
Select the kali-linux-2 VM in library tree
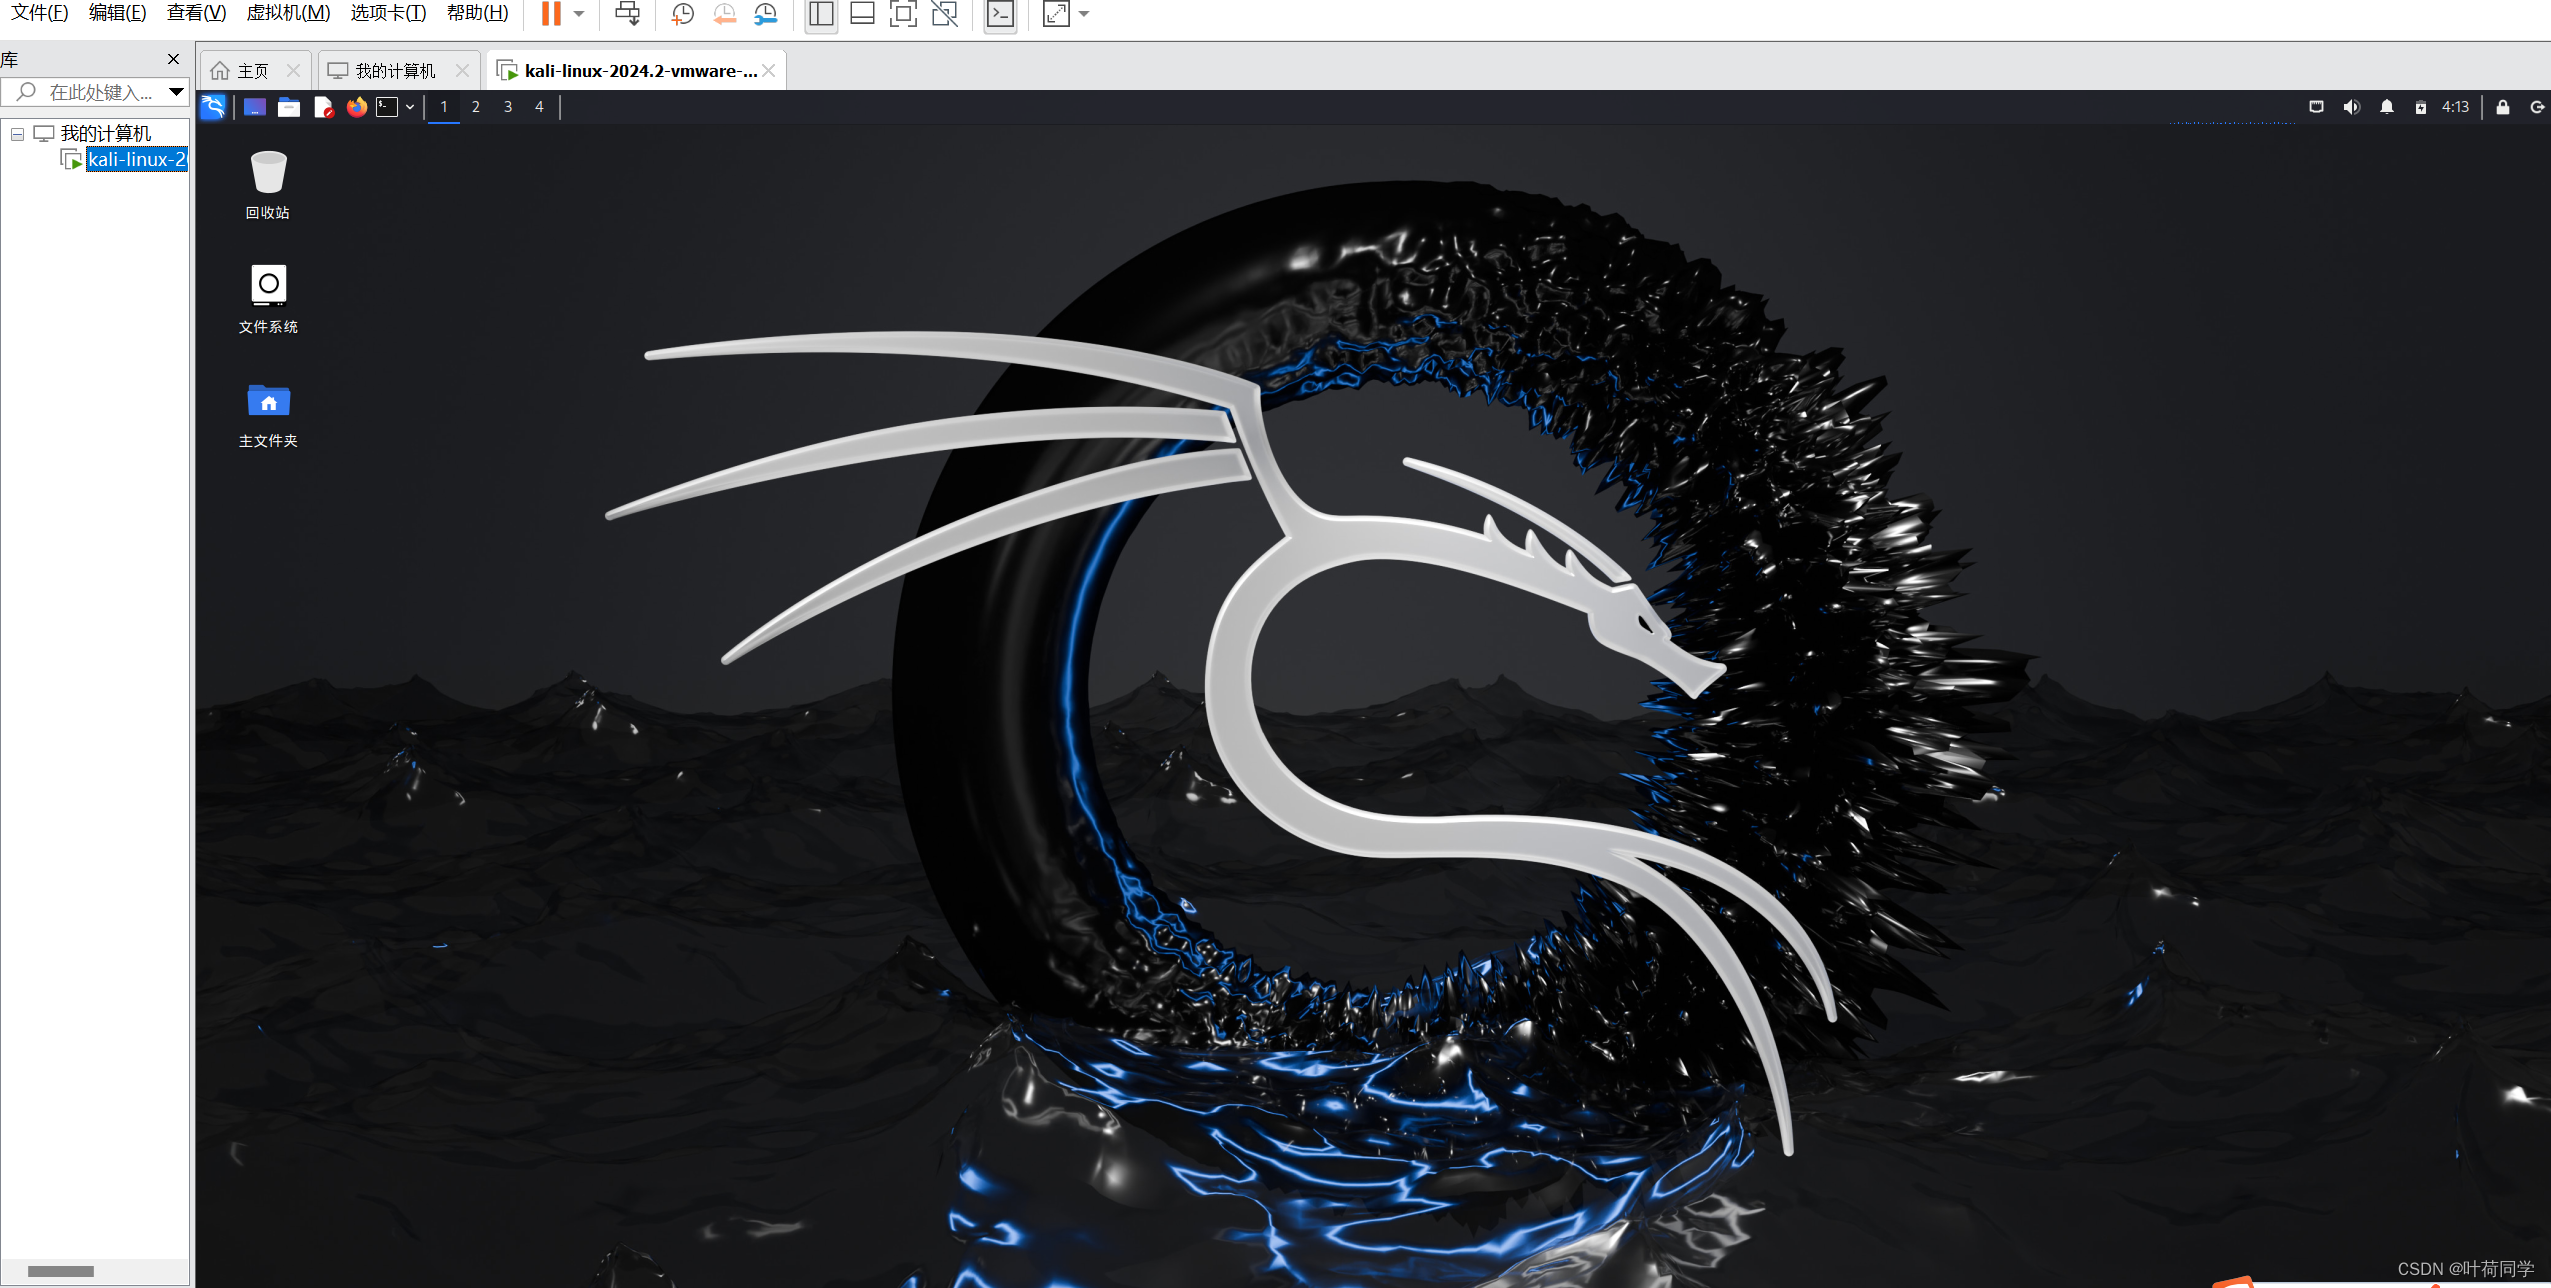137,160
